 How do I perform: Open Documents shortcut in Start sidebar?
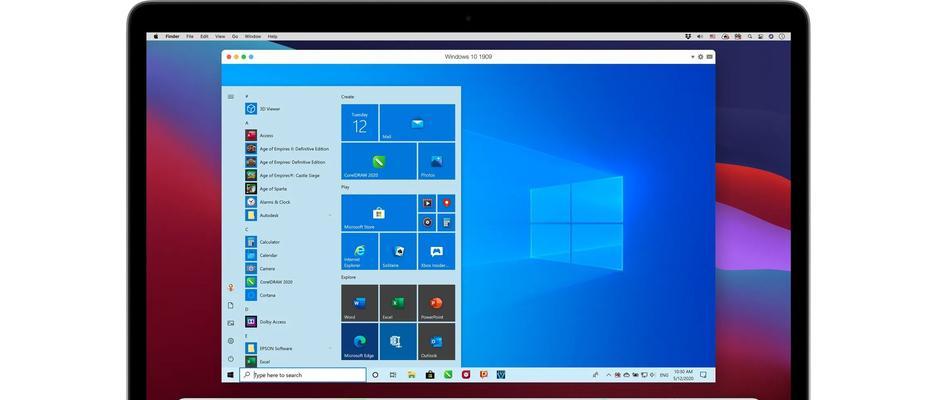(231, 305)
